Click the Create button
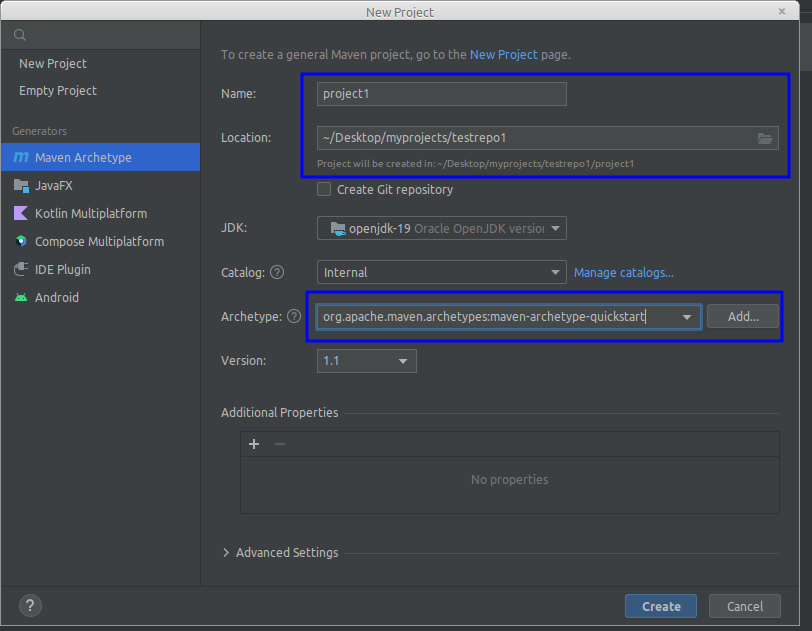 pos(661,606)
